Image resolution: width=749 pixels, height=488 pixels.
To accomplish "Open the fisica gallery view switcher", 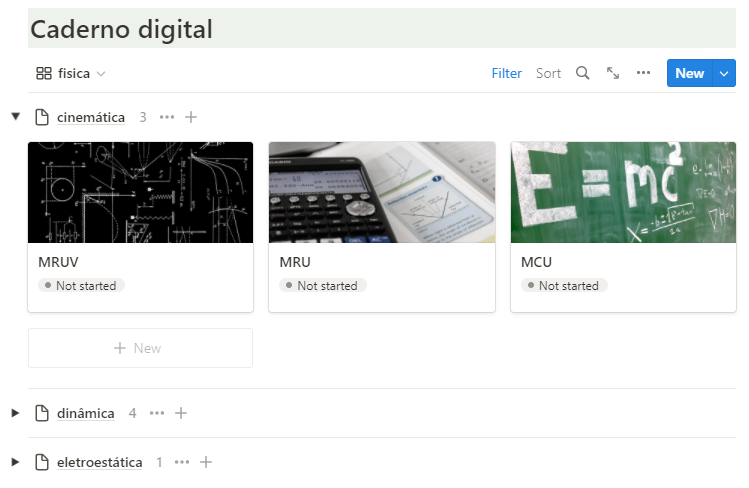I will (x=71, y=73).
